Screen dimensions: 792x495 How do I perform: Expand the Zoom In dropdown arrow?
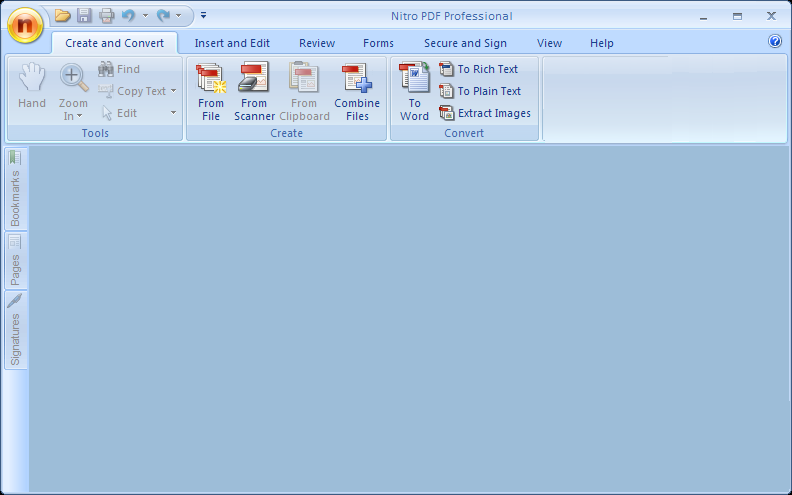coord(79,116)
